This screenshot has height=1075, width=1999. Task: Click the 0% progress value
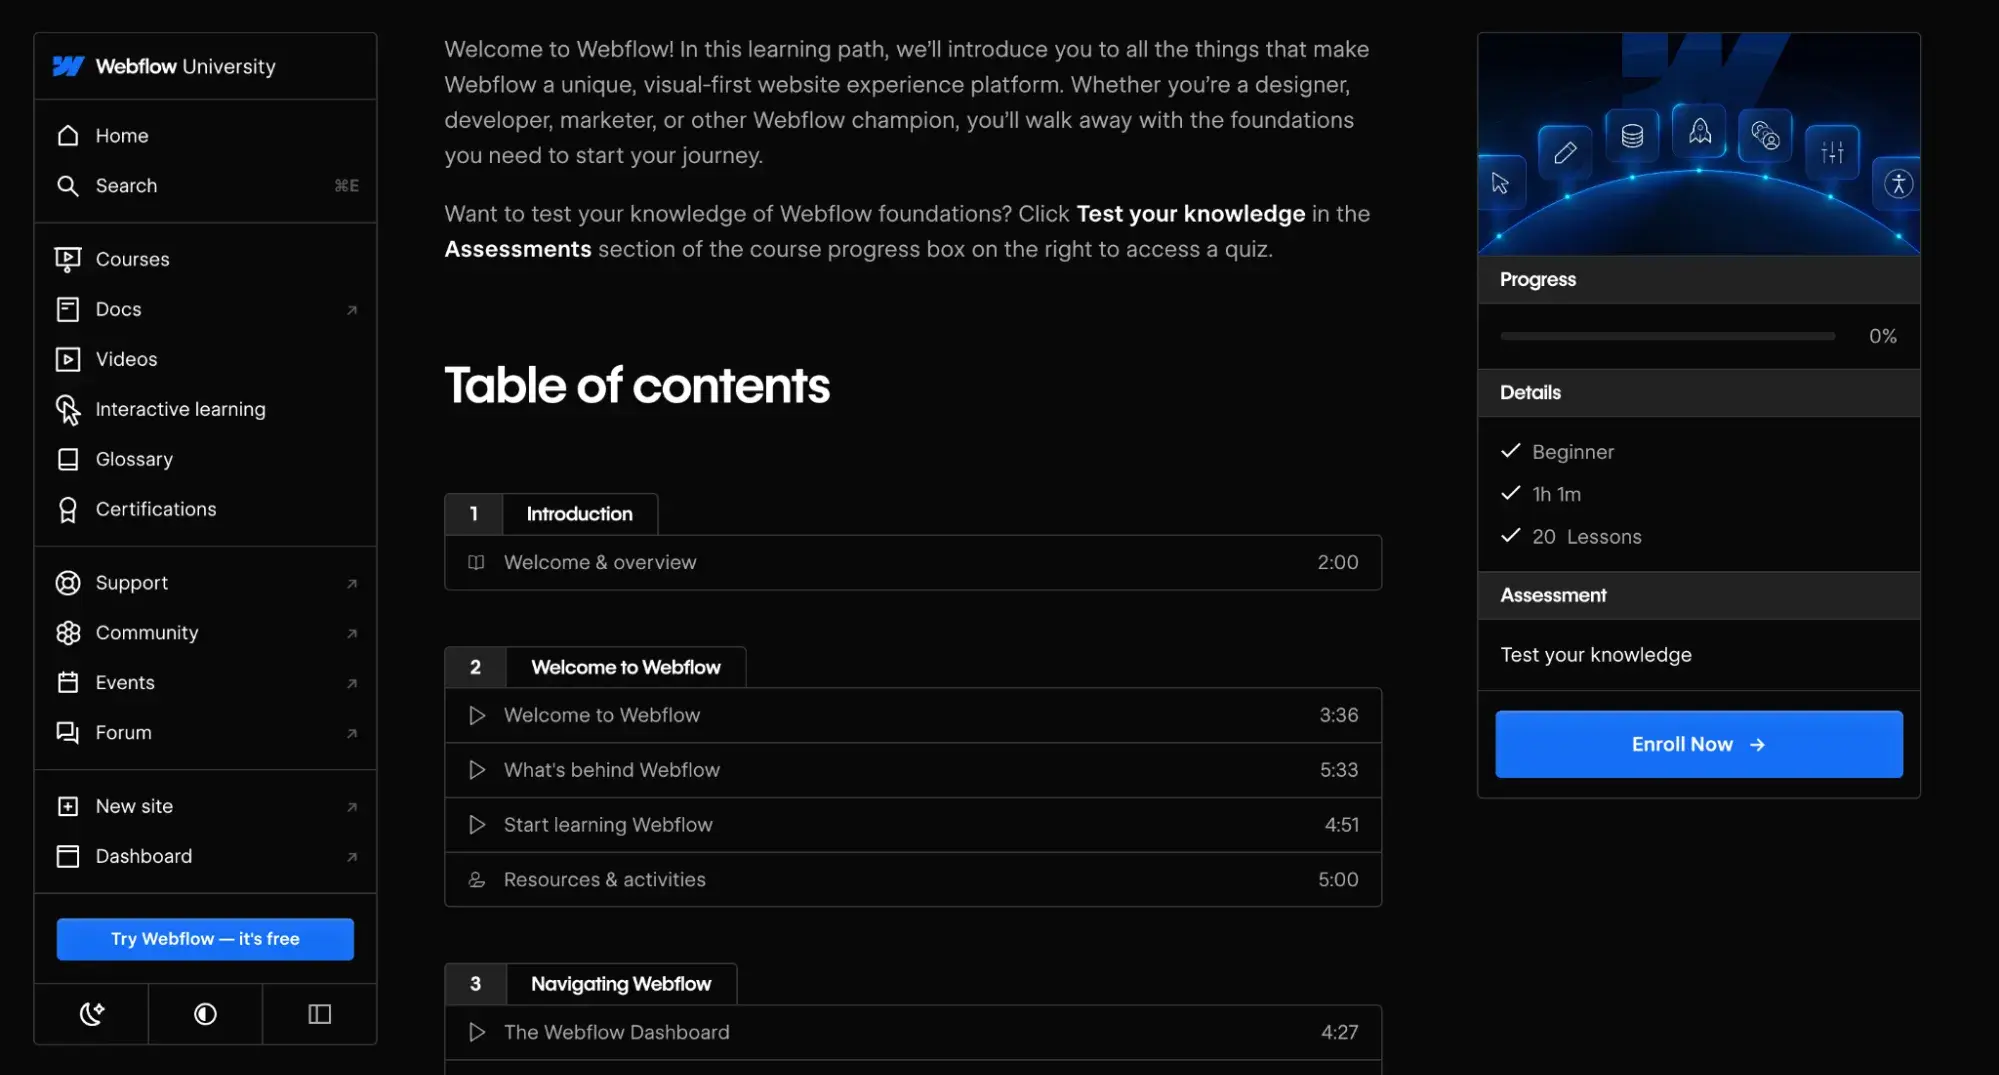click(1883, 336)
